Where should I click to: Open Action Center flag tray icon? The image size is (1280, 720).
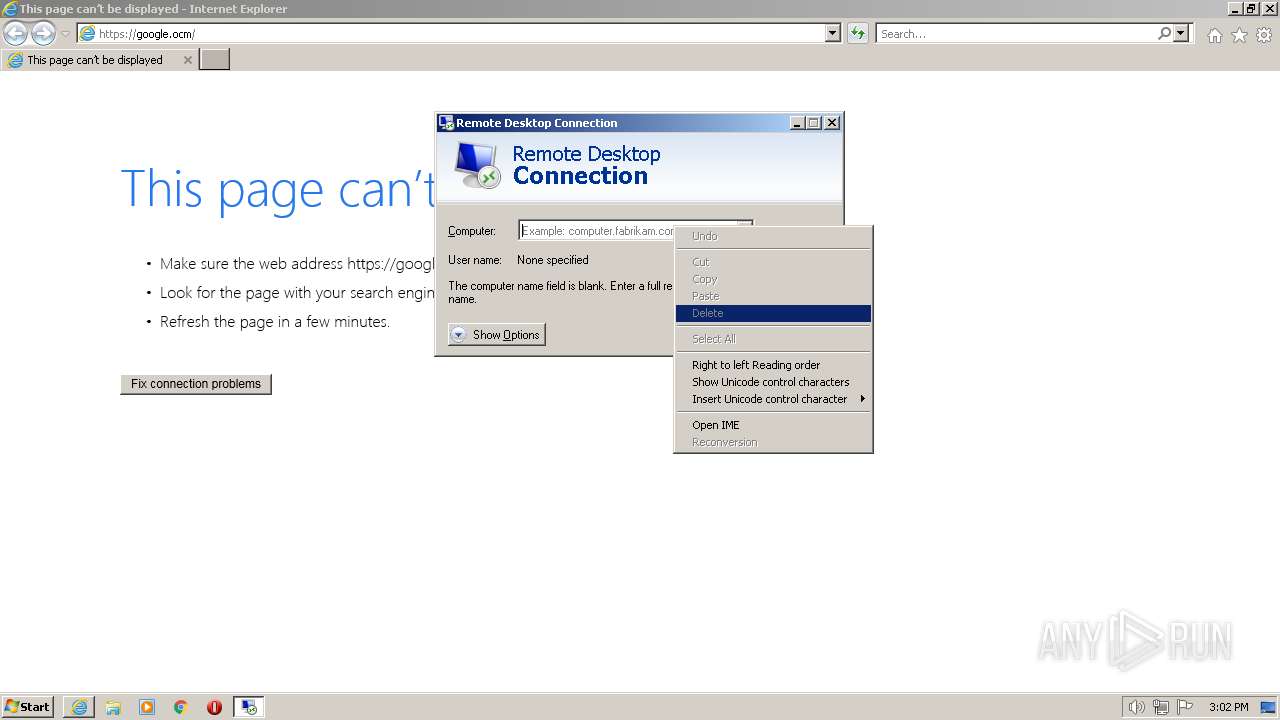(x=1185, y=707)
